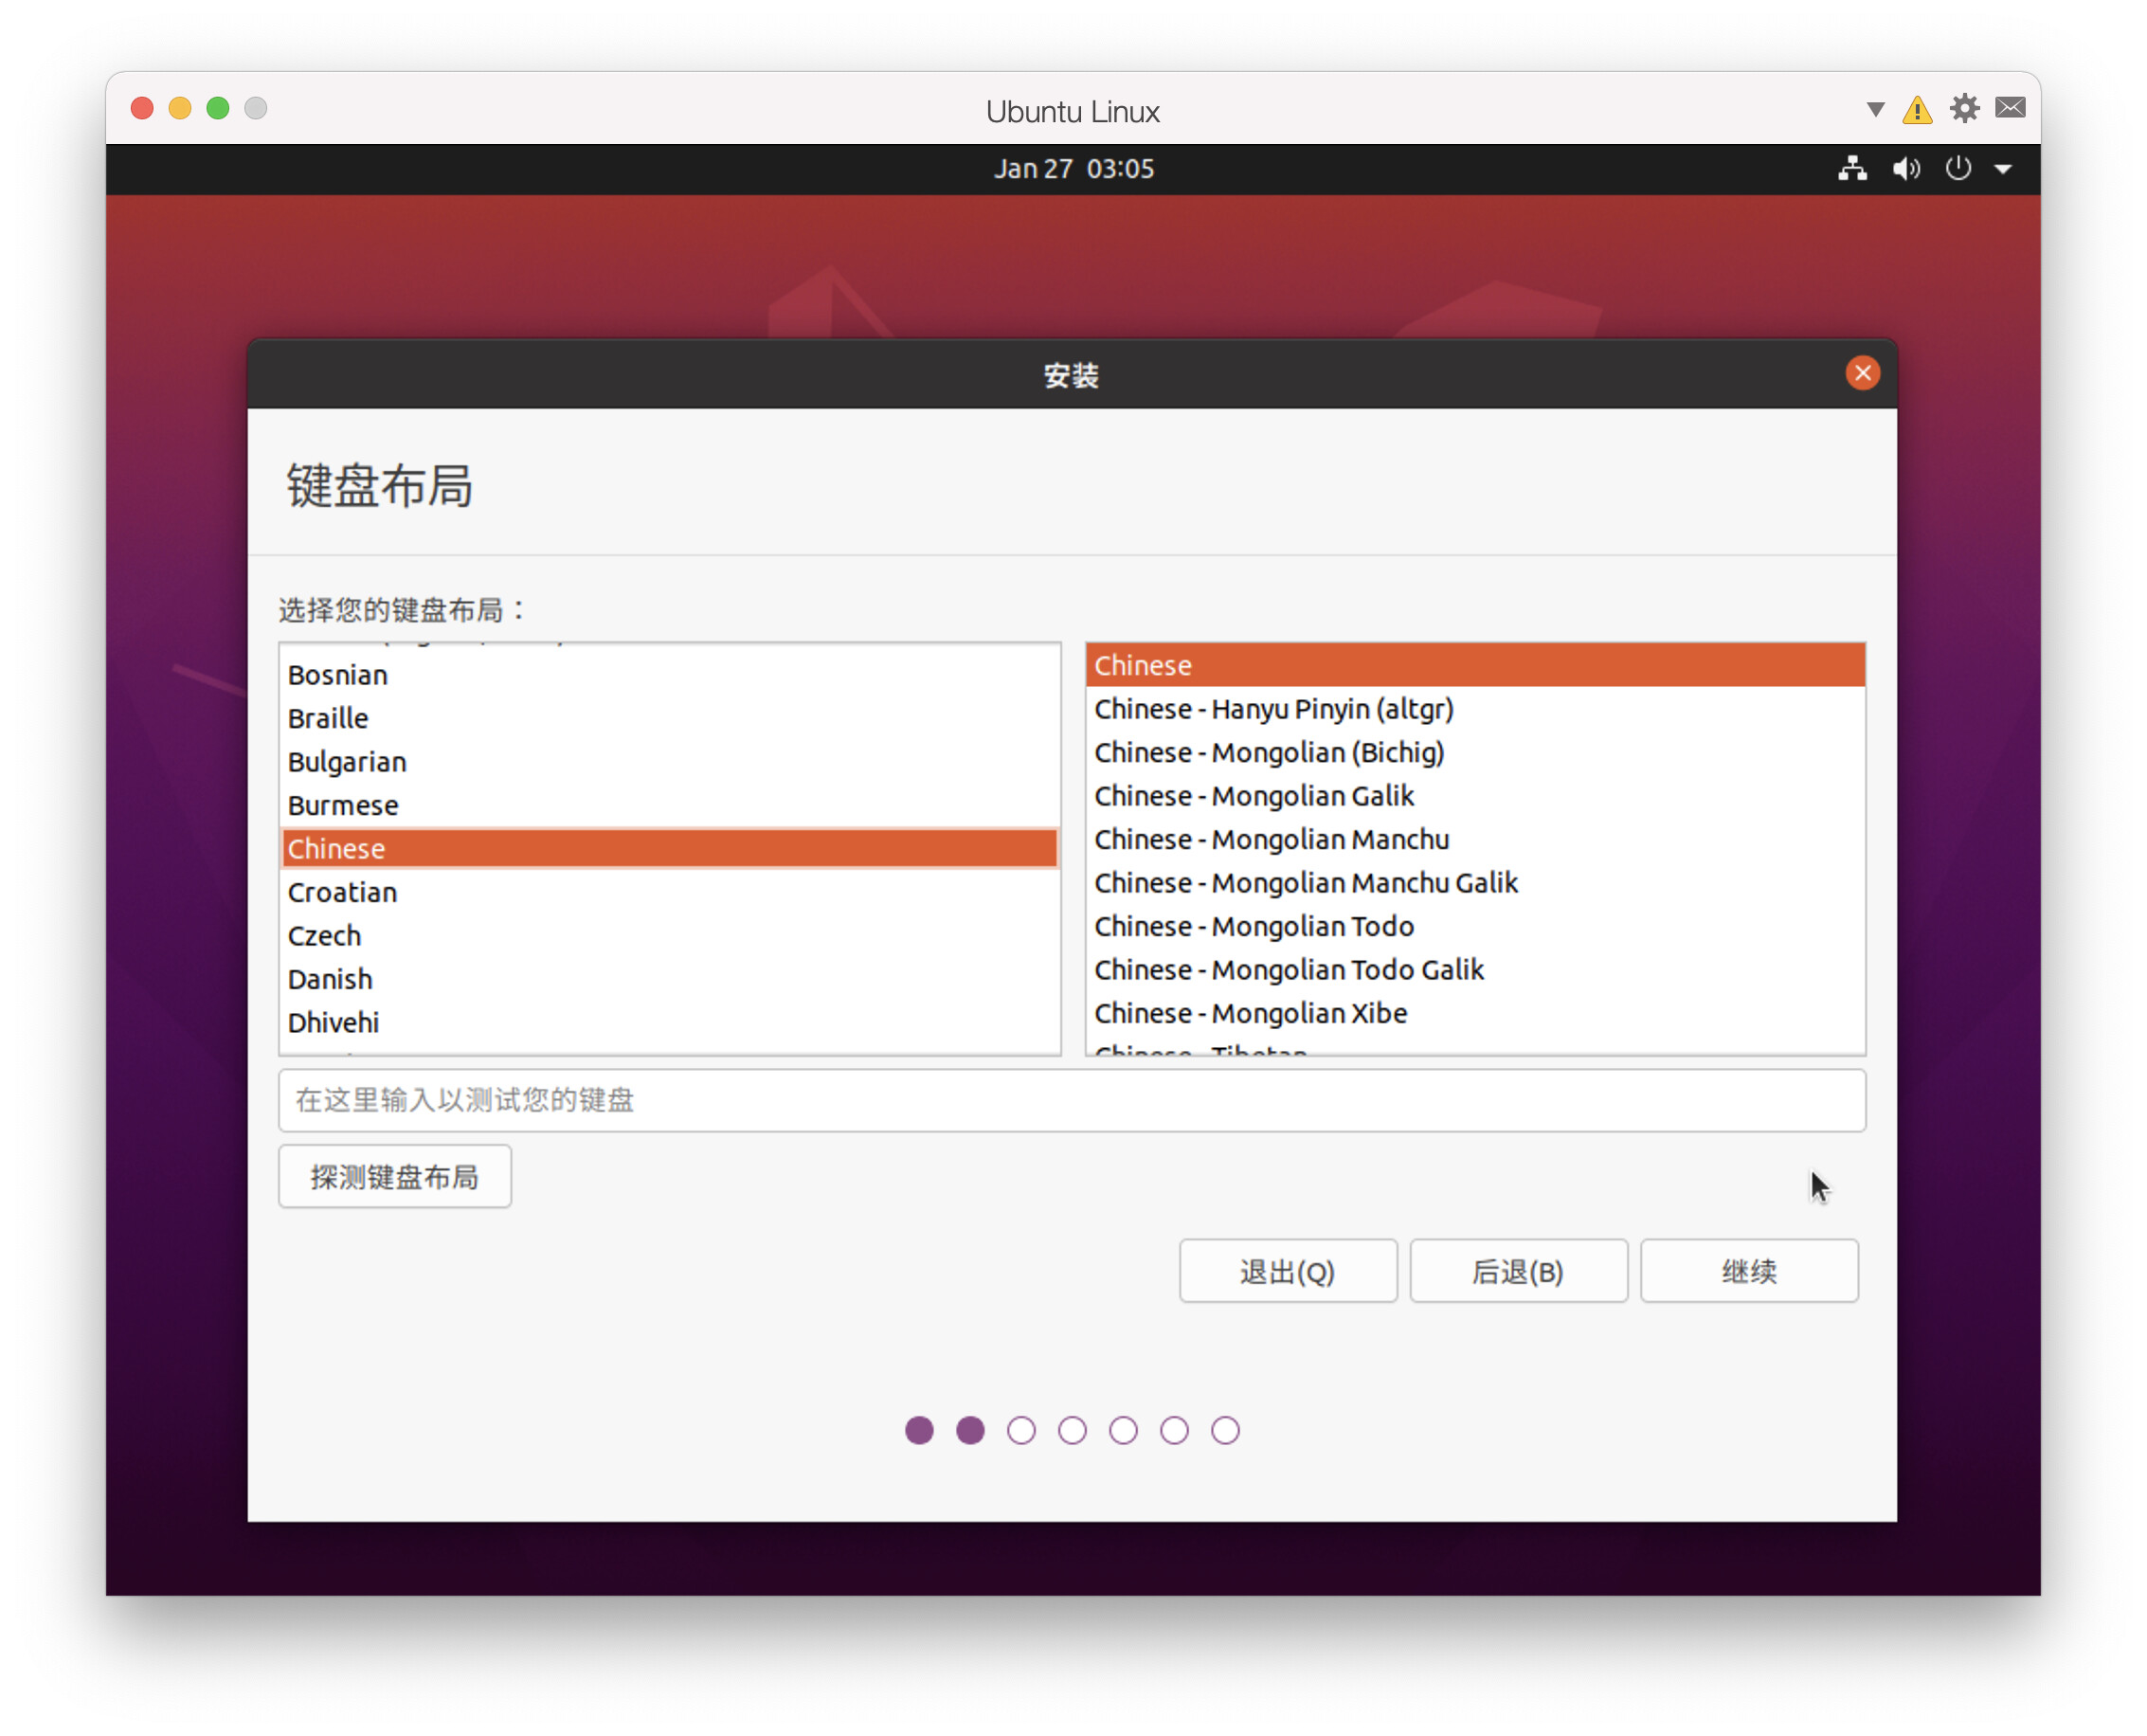Choose Chinese - Mongolian Xibe variant
Screen dimensions: 2147x1736
[1475, 1013]
